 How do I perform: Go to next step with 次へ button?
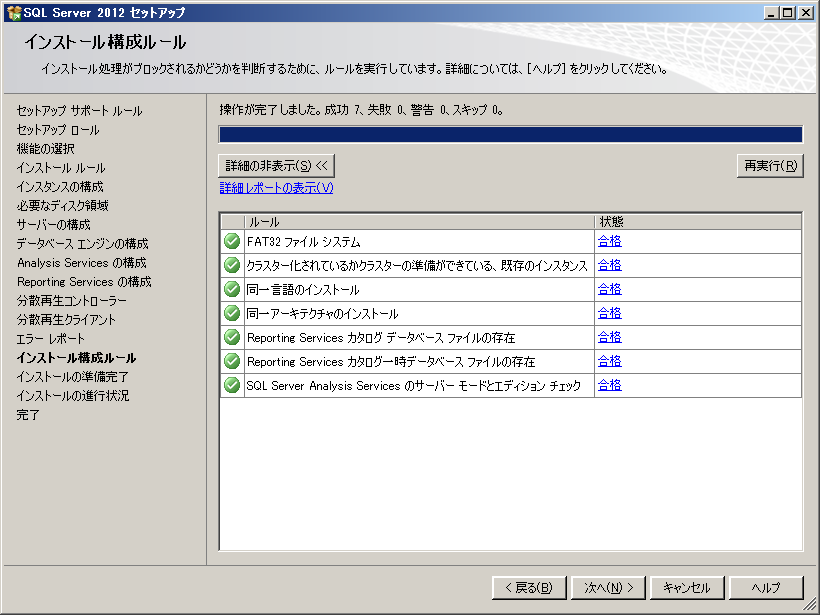coord(608,588)
